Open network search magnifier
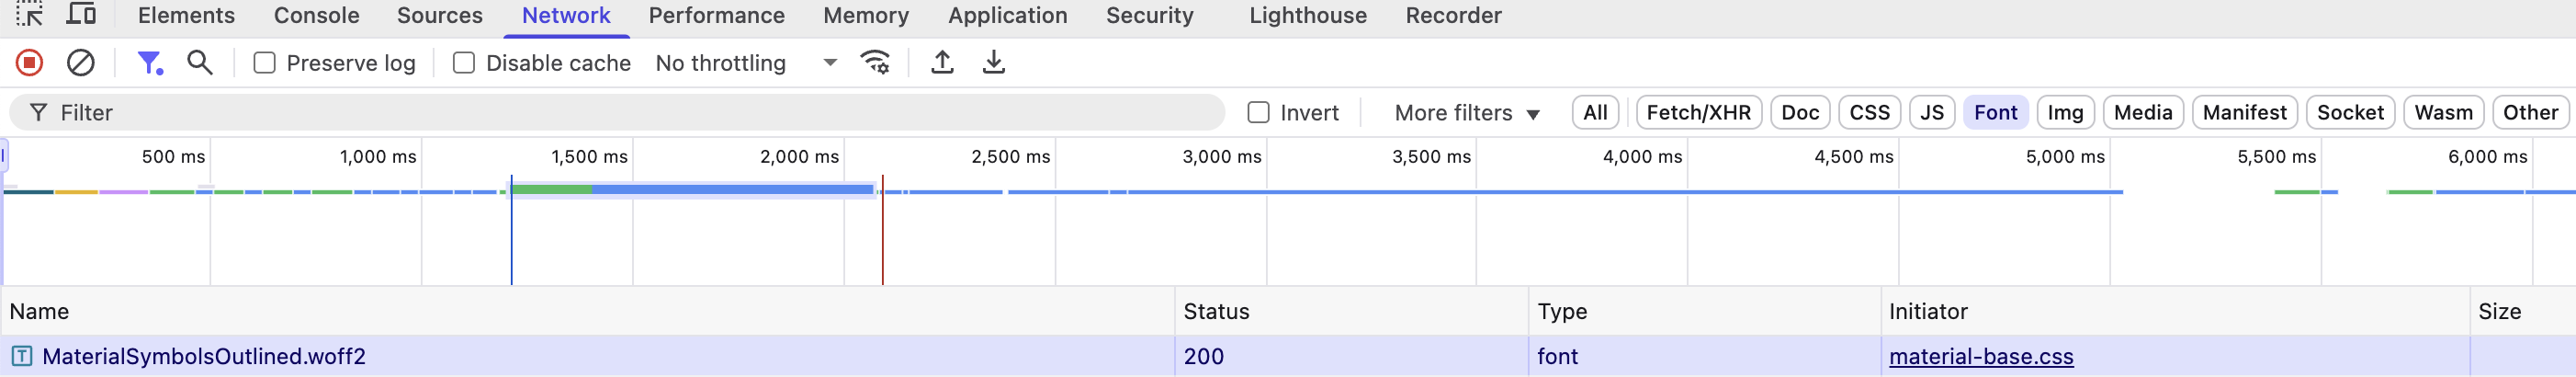The image size is (2576, 377). click(200, 63)
